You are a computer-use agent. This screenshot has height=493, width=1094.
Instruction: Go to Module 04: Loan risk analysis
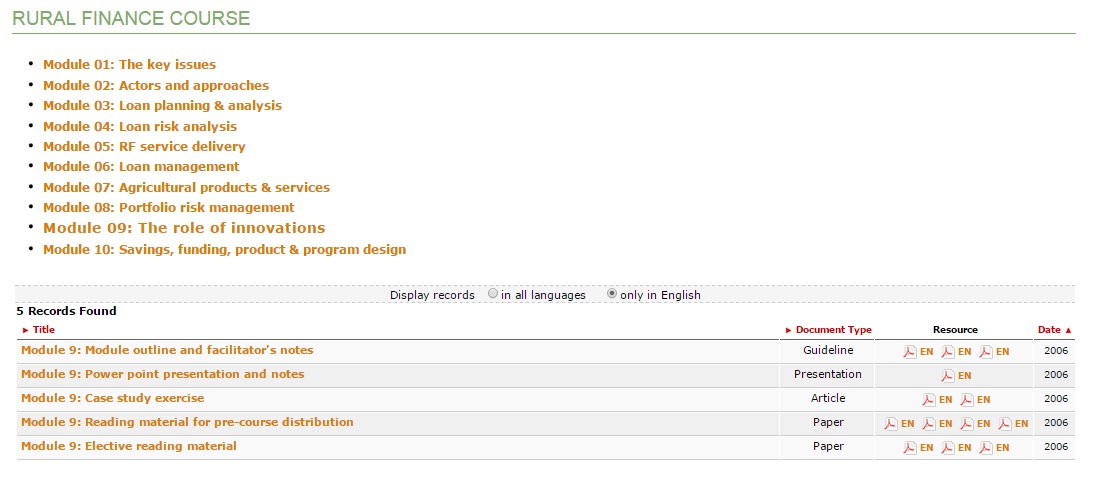coord(139,126)
